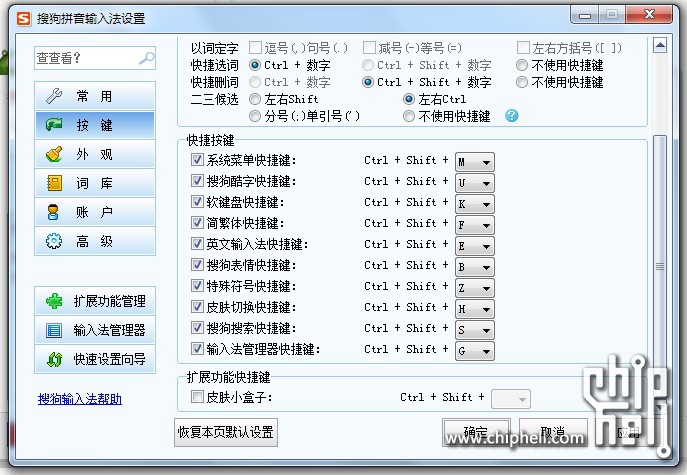The height and width of the screenshot is (475, 687).
Task: Disable 简繁体快捷键 checkbox
Action: (x=197, y=223)
